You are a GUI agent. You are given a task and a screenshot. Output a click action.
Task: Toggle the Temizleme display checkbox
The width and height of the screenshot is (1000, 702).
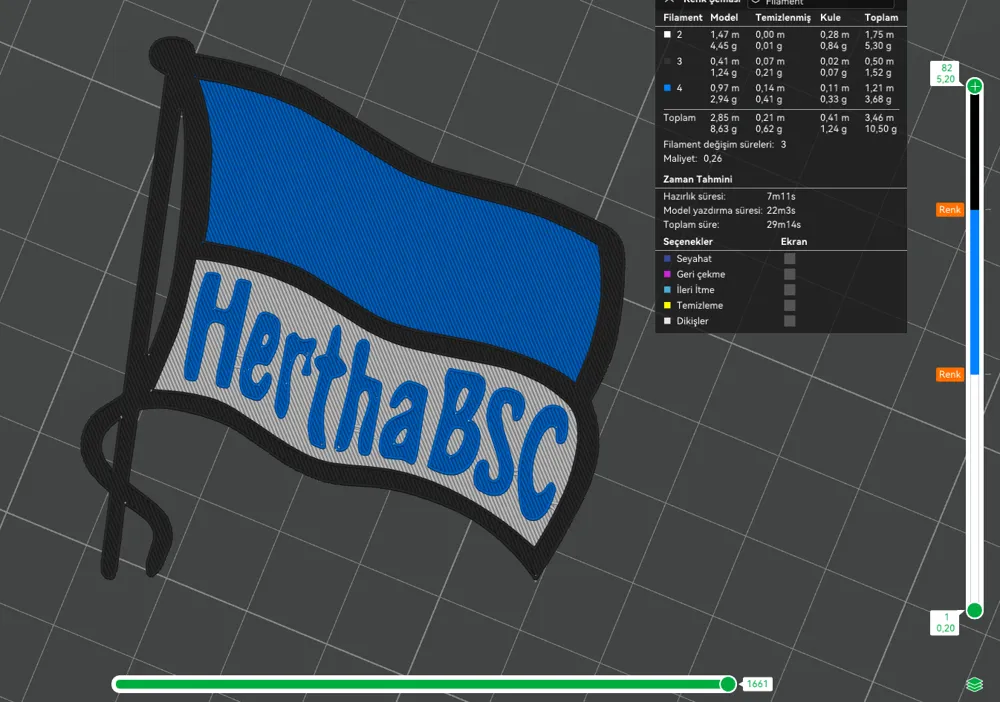point(790,305)
